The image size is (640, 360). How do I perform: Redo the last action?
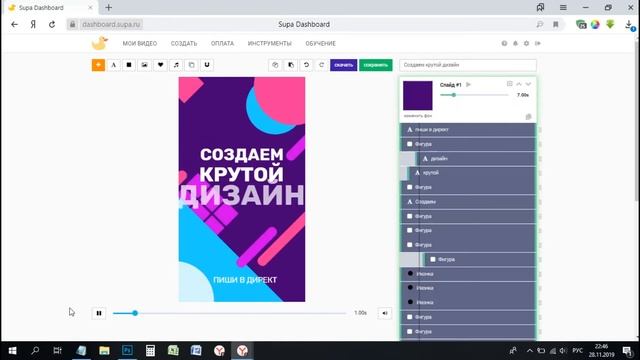[x=322, y=65]
